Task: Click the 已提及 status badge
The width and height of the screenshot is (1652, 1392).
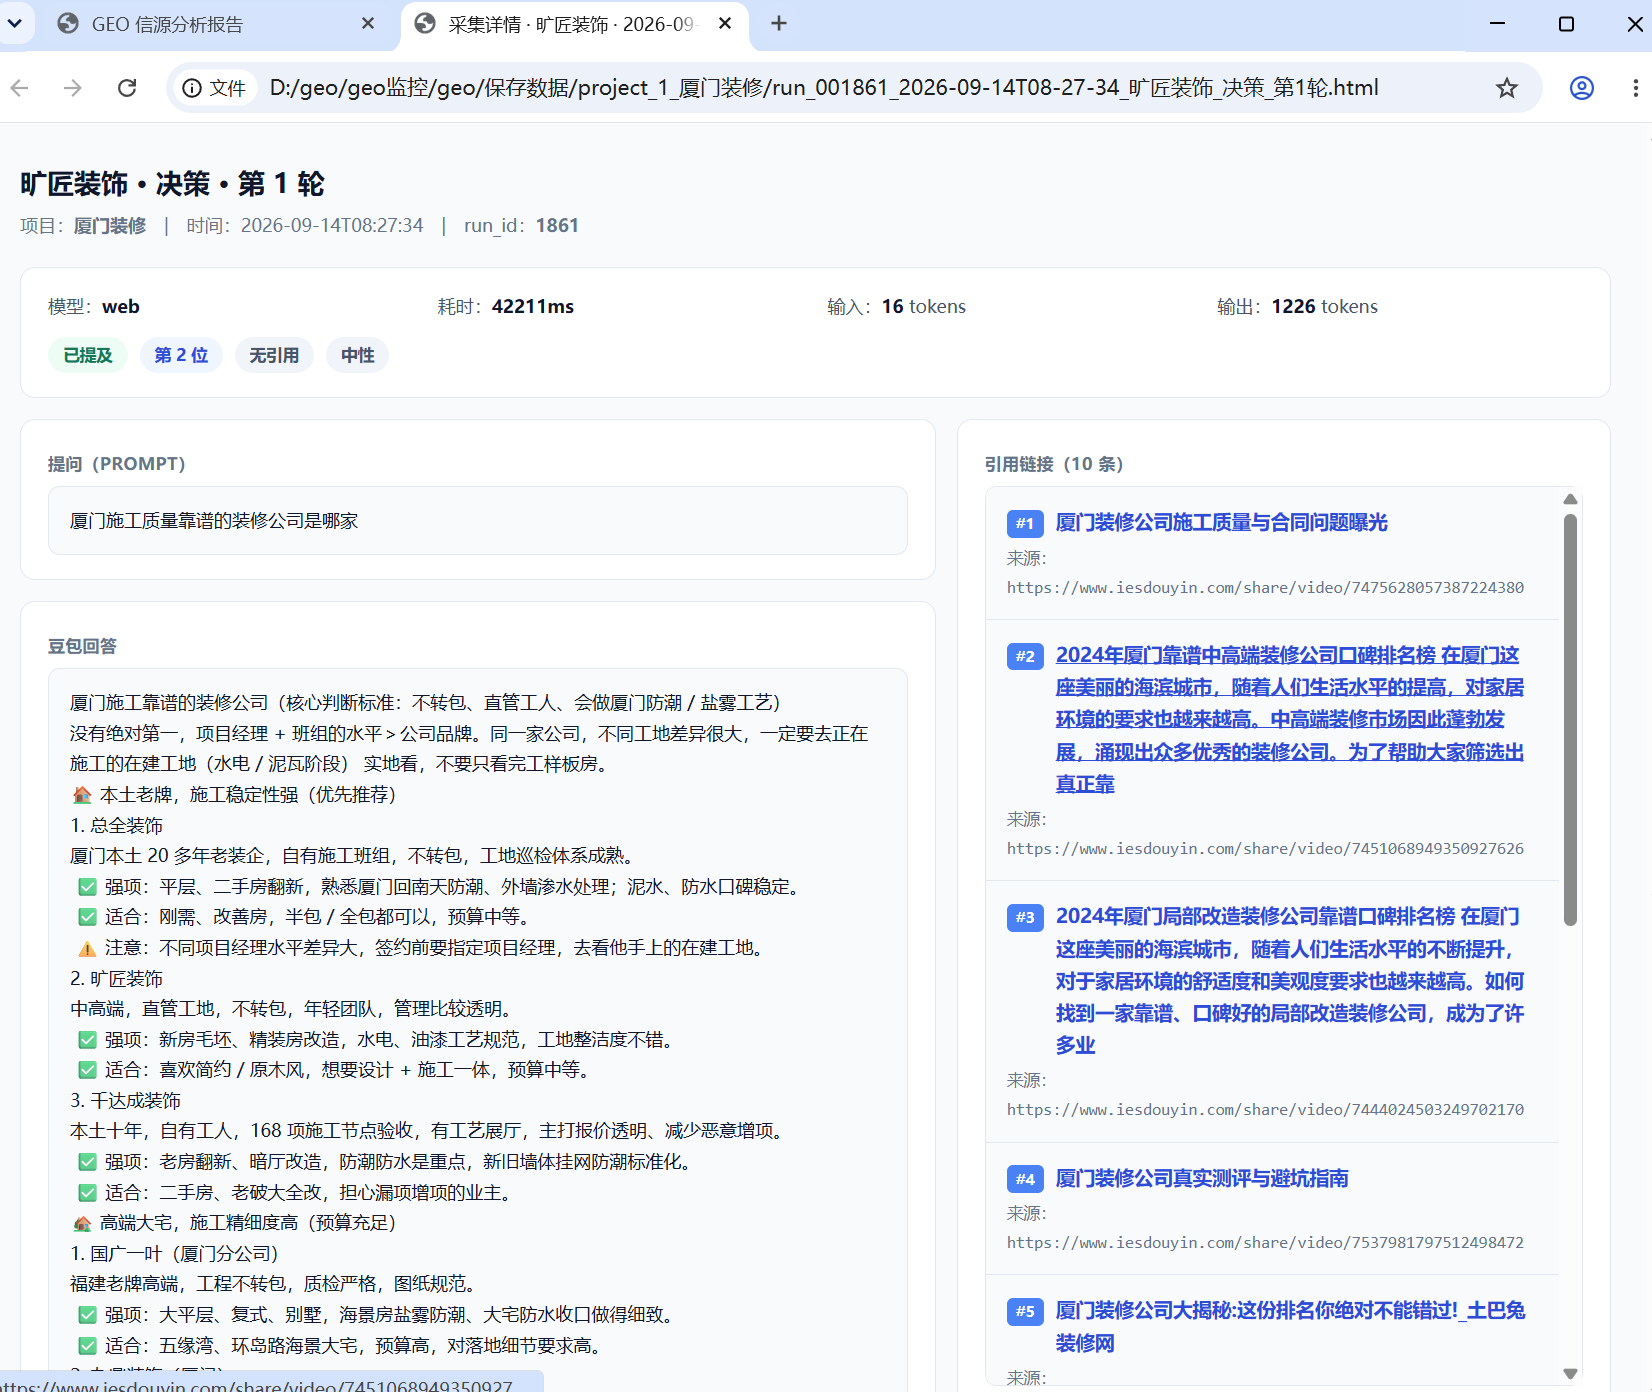Action: click(x=88, y=355)
